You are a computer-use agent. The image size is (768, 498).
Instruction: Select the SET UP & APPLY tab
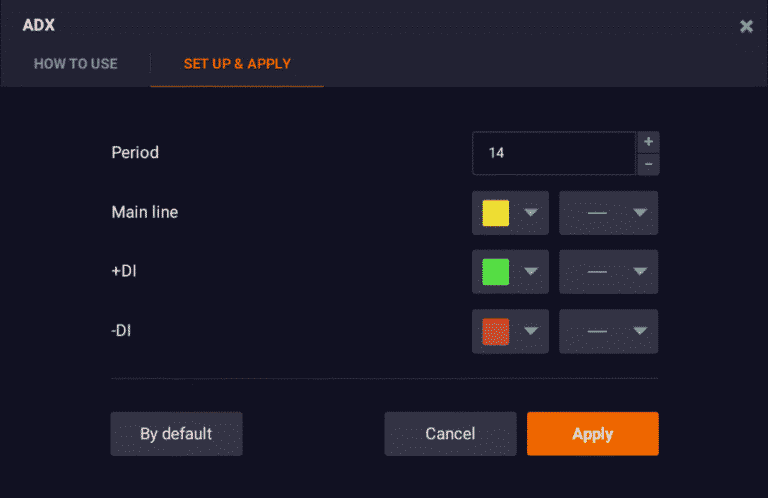[237, 64]
